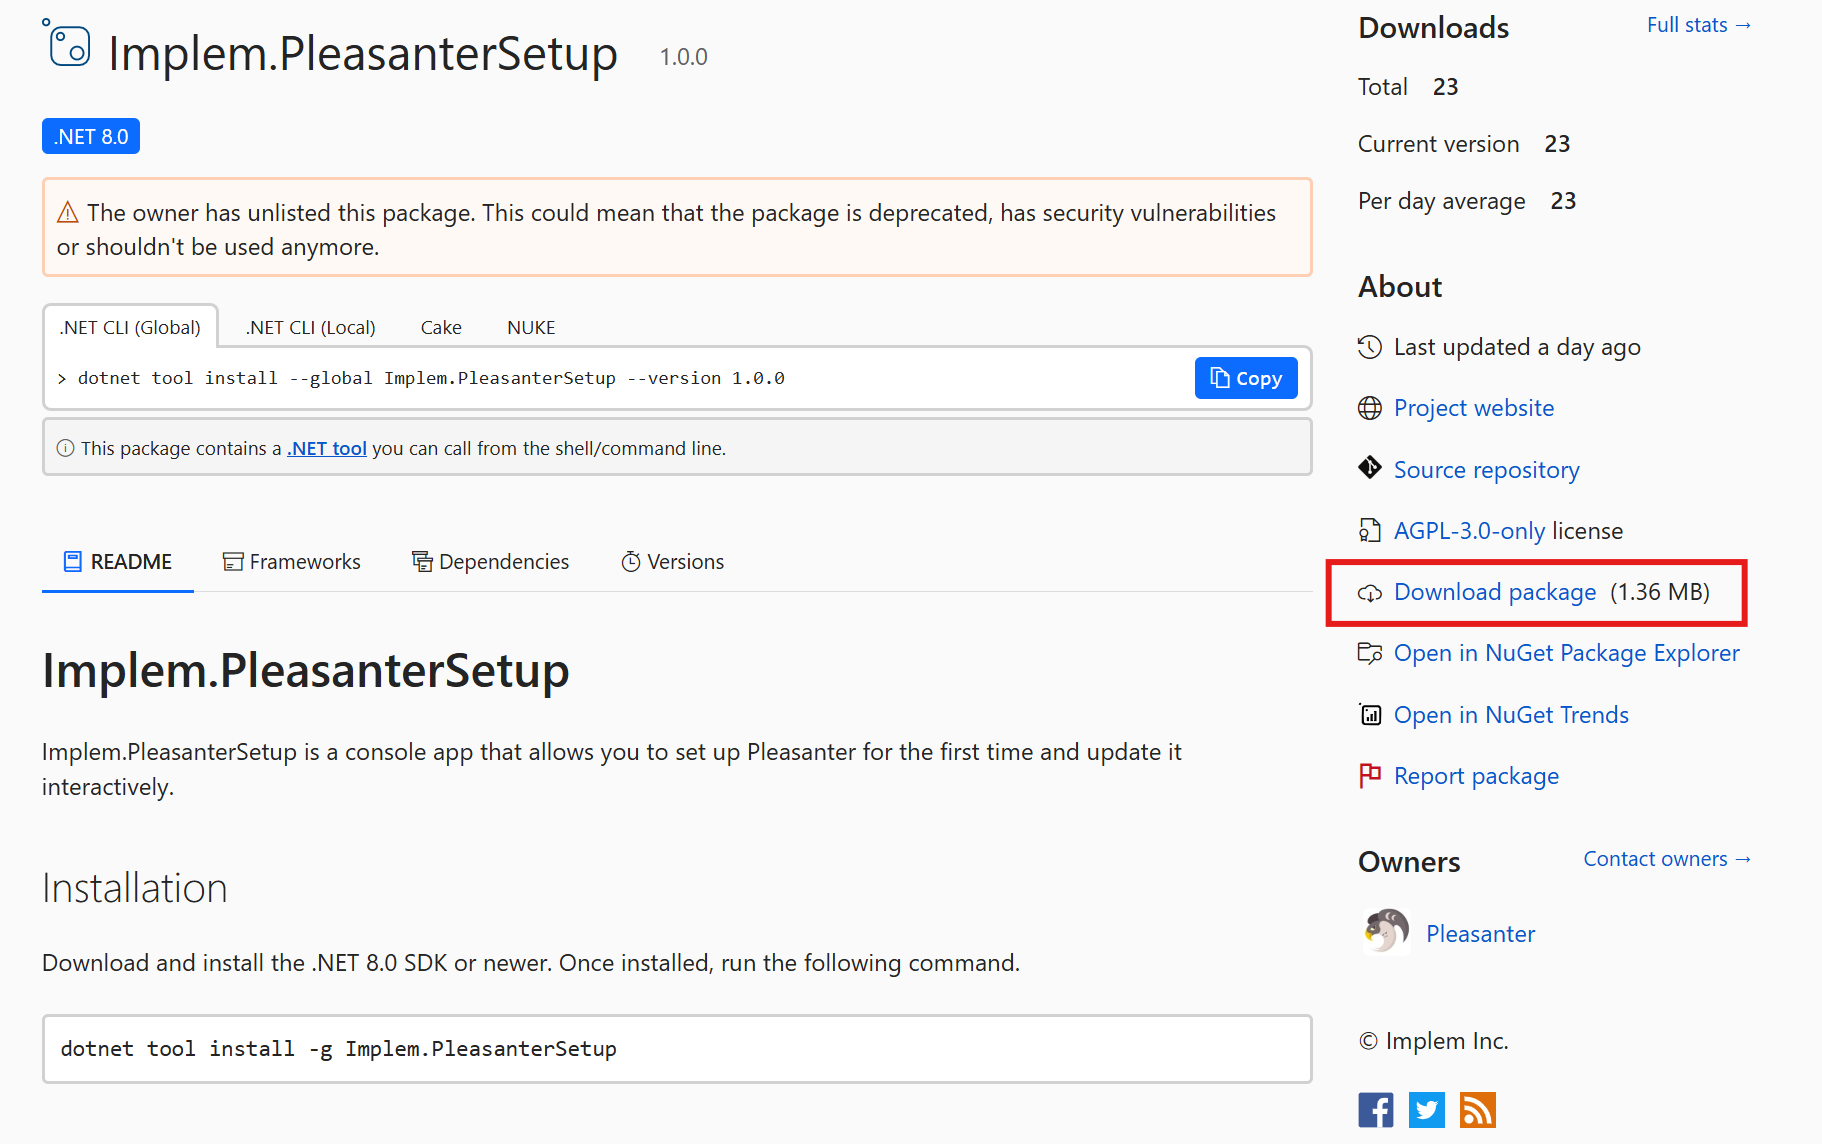
Task: Click the Per day average value
Action: pyautogui.click(x=1563, y=201)
